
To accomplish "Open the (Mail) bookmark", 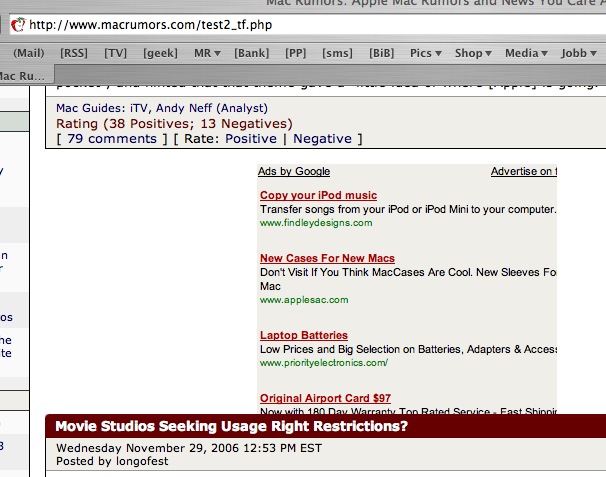I will coord(29,53).
